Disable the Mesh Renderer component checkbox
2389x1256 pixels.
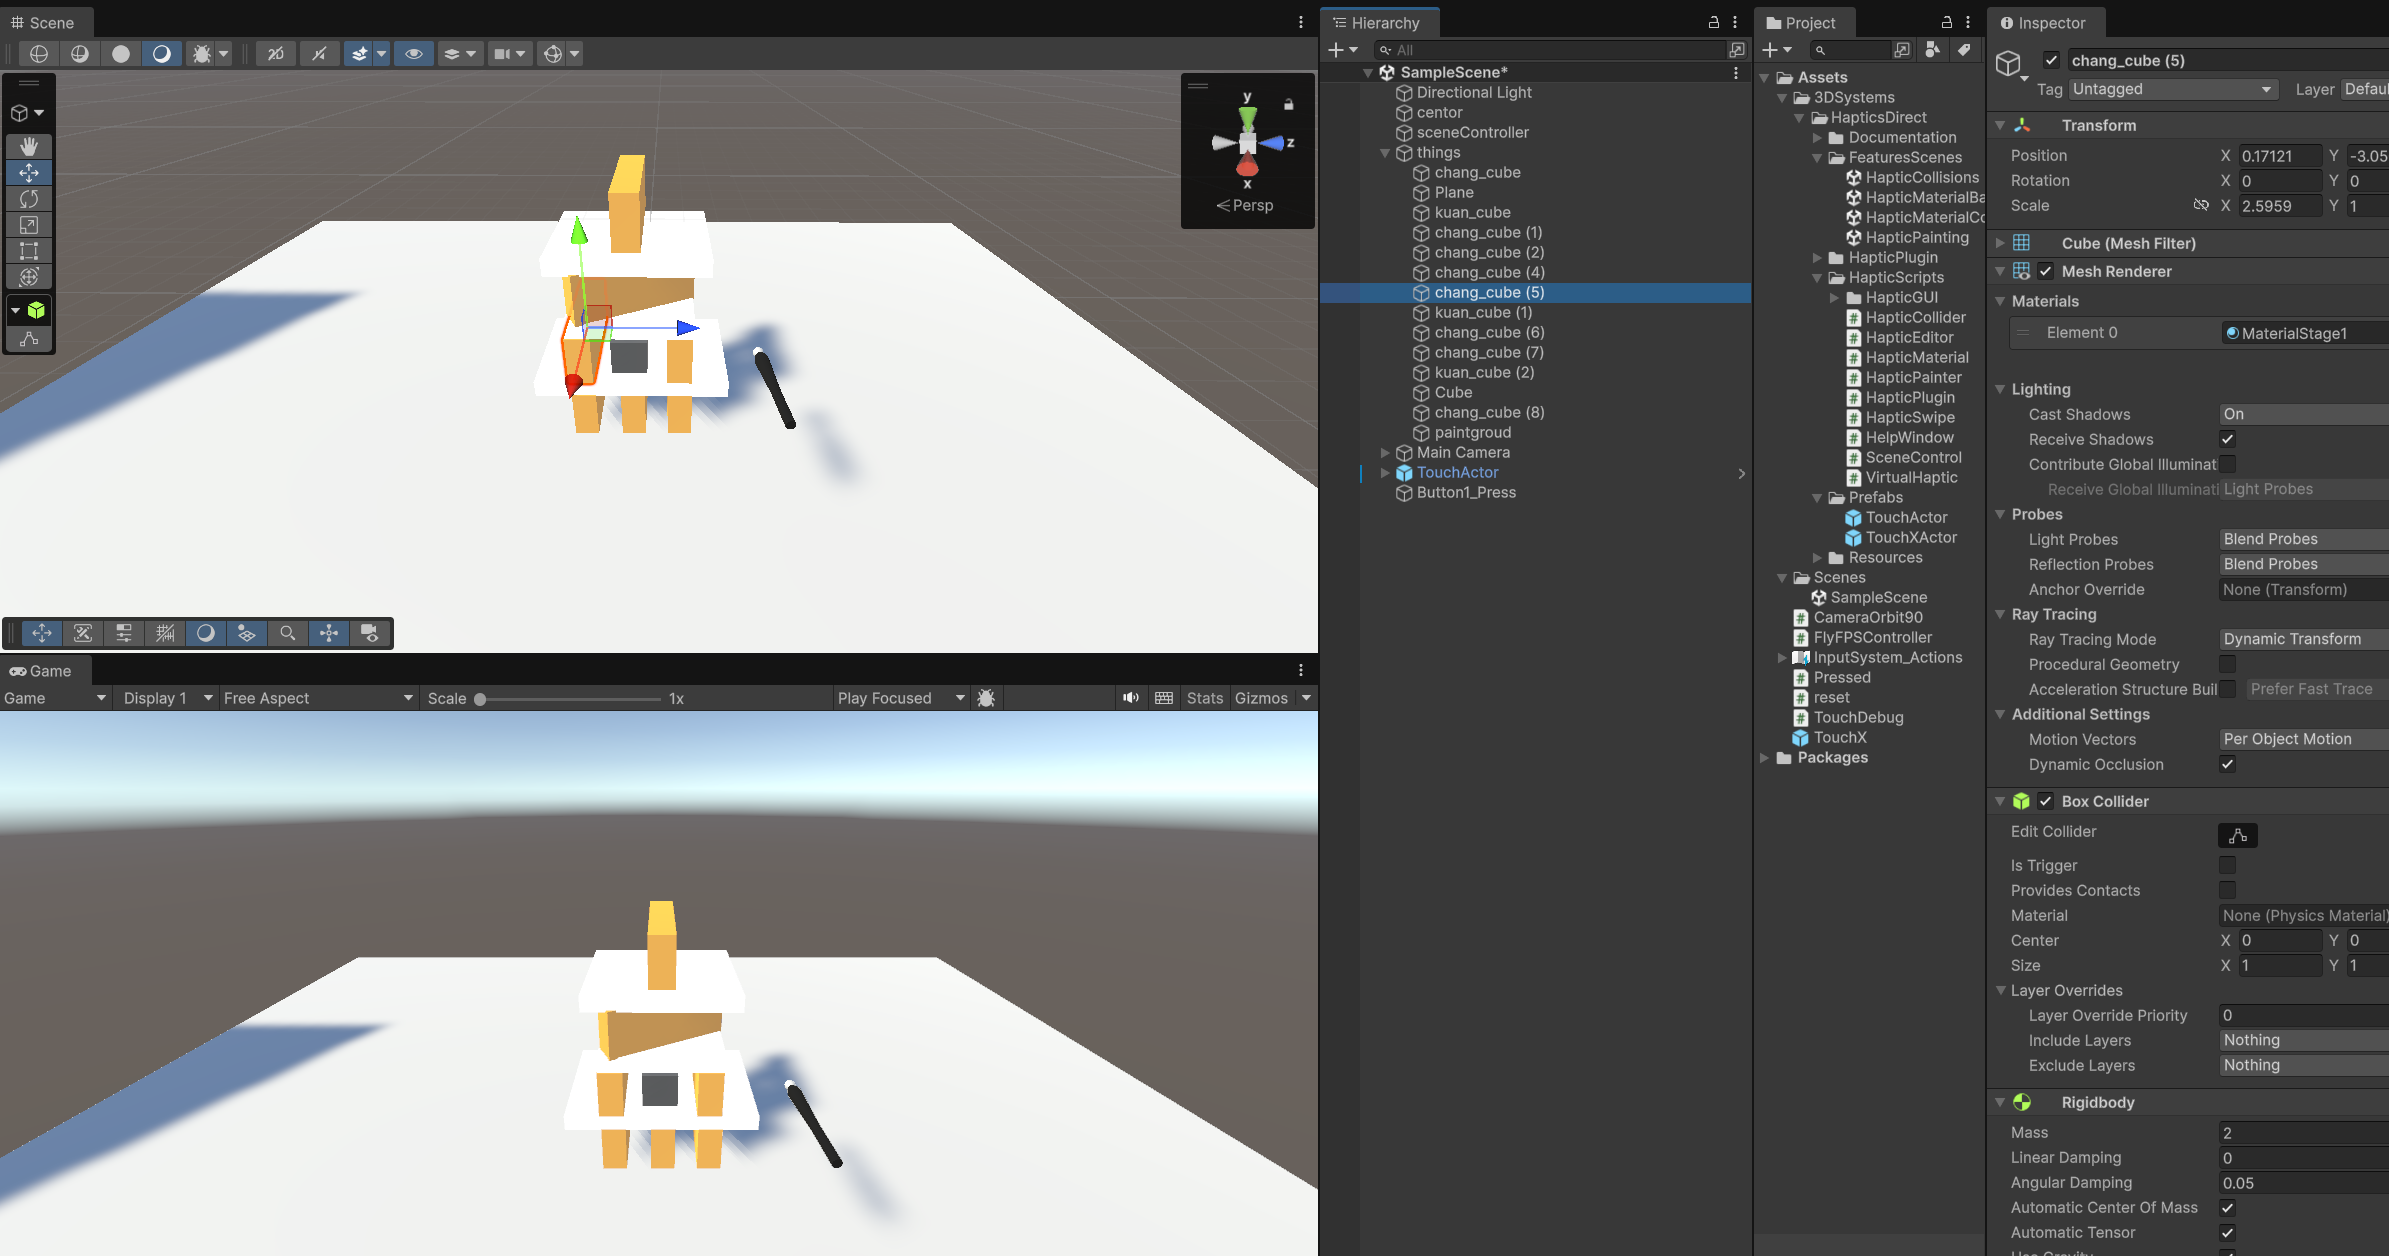pyautogui.click(x=2045, y=271)
